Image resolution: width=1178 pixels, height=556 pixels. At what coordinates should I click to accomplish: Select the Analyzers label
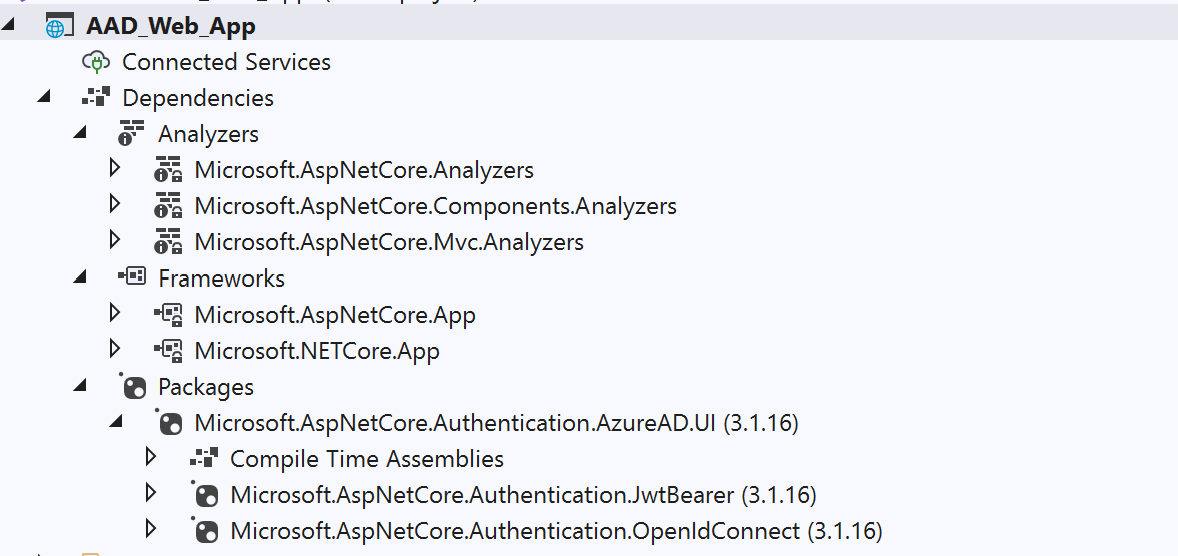[208, 134]
